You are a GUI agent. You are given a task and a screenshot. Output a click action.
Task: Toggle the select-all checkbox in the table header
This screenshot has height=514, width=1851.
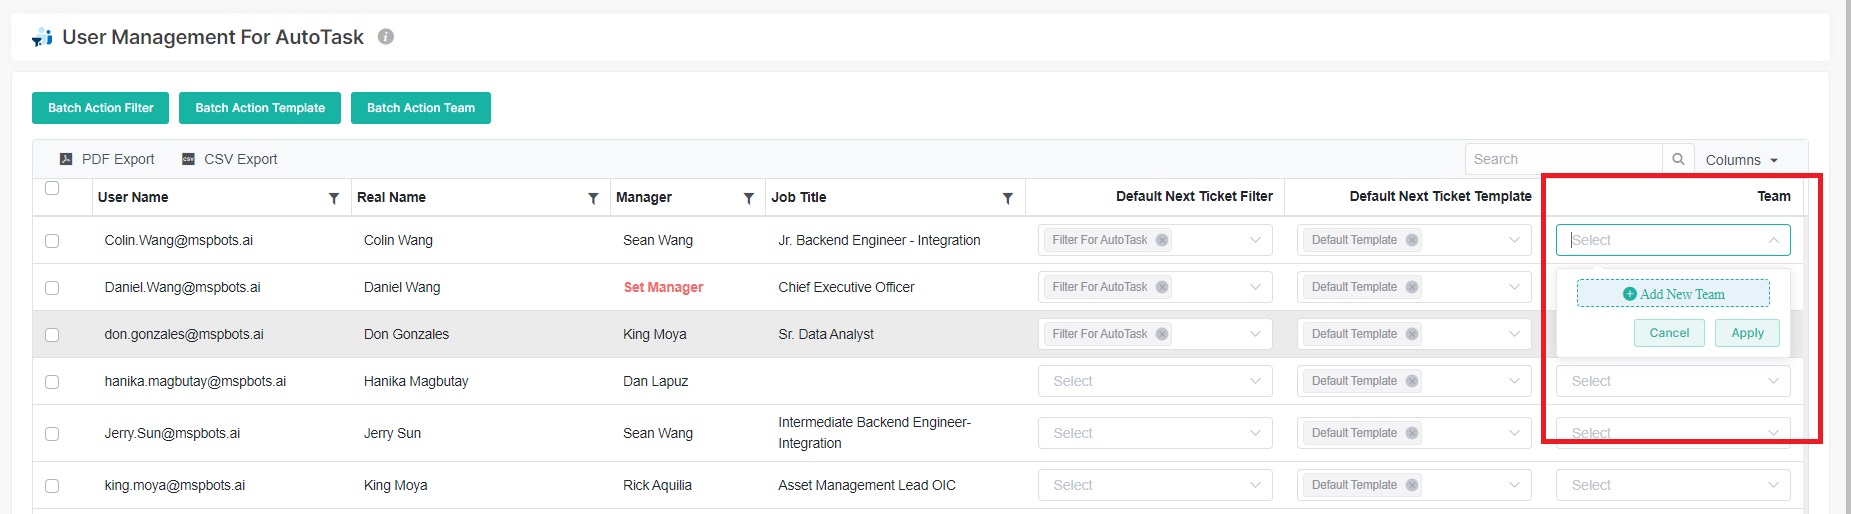point(52,188)
